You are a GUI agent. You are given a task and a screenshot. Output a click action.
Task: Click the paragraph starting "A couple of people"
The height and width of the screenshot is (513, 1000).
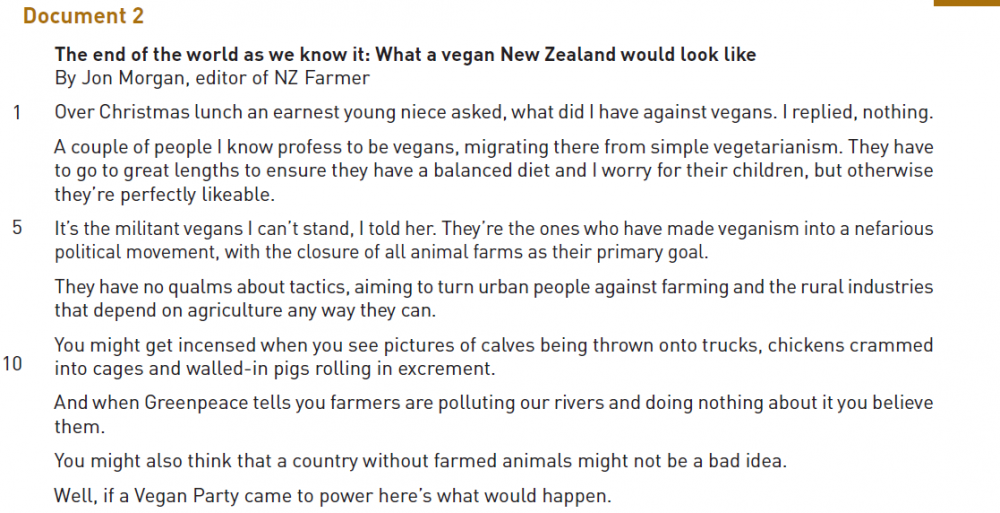(494, 170)
